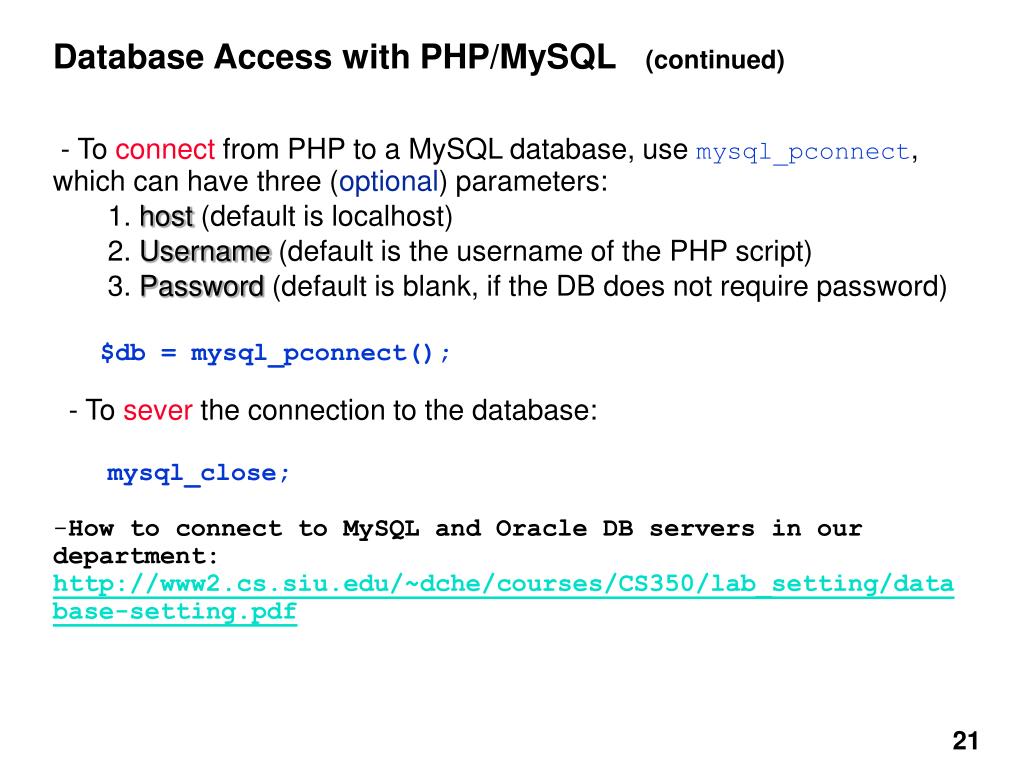Click the slide title 'Database Access with PHP/MySQL'

point(334,57)
